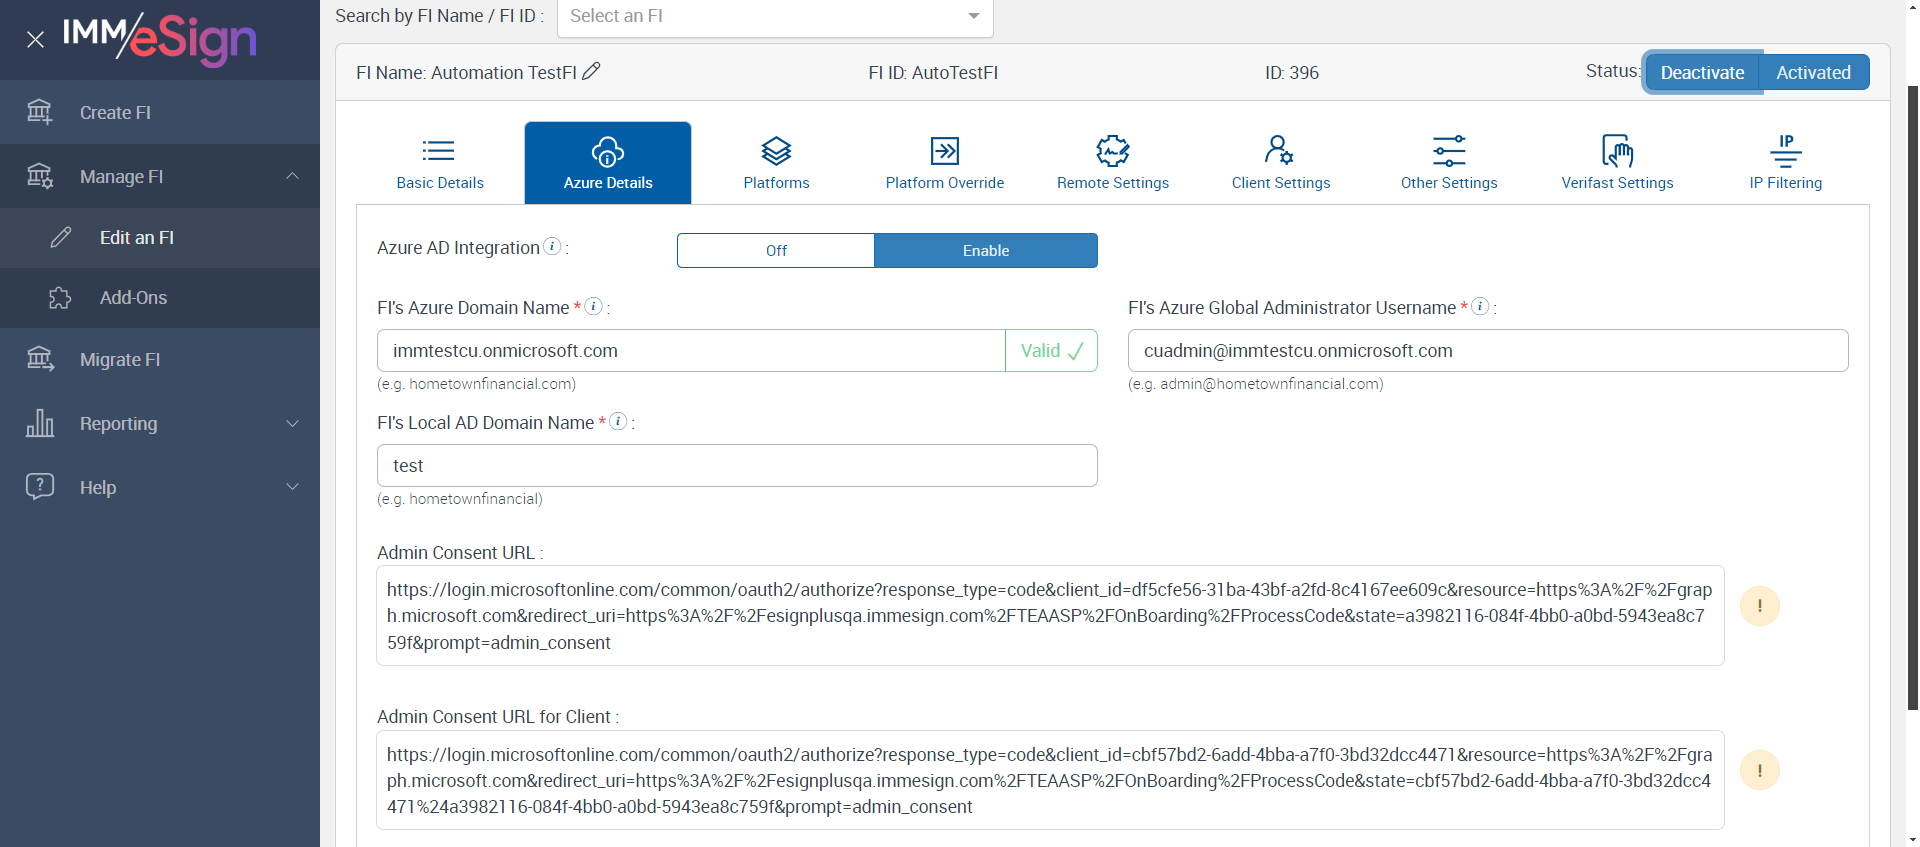Image resolution: width=1920 pixels, height=847 pixels.
Task: Open the IP Filtering tab label
Action: click(1786, 183)
